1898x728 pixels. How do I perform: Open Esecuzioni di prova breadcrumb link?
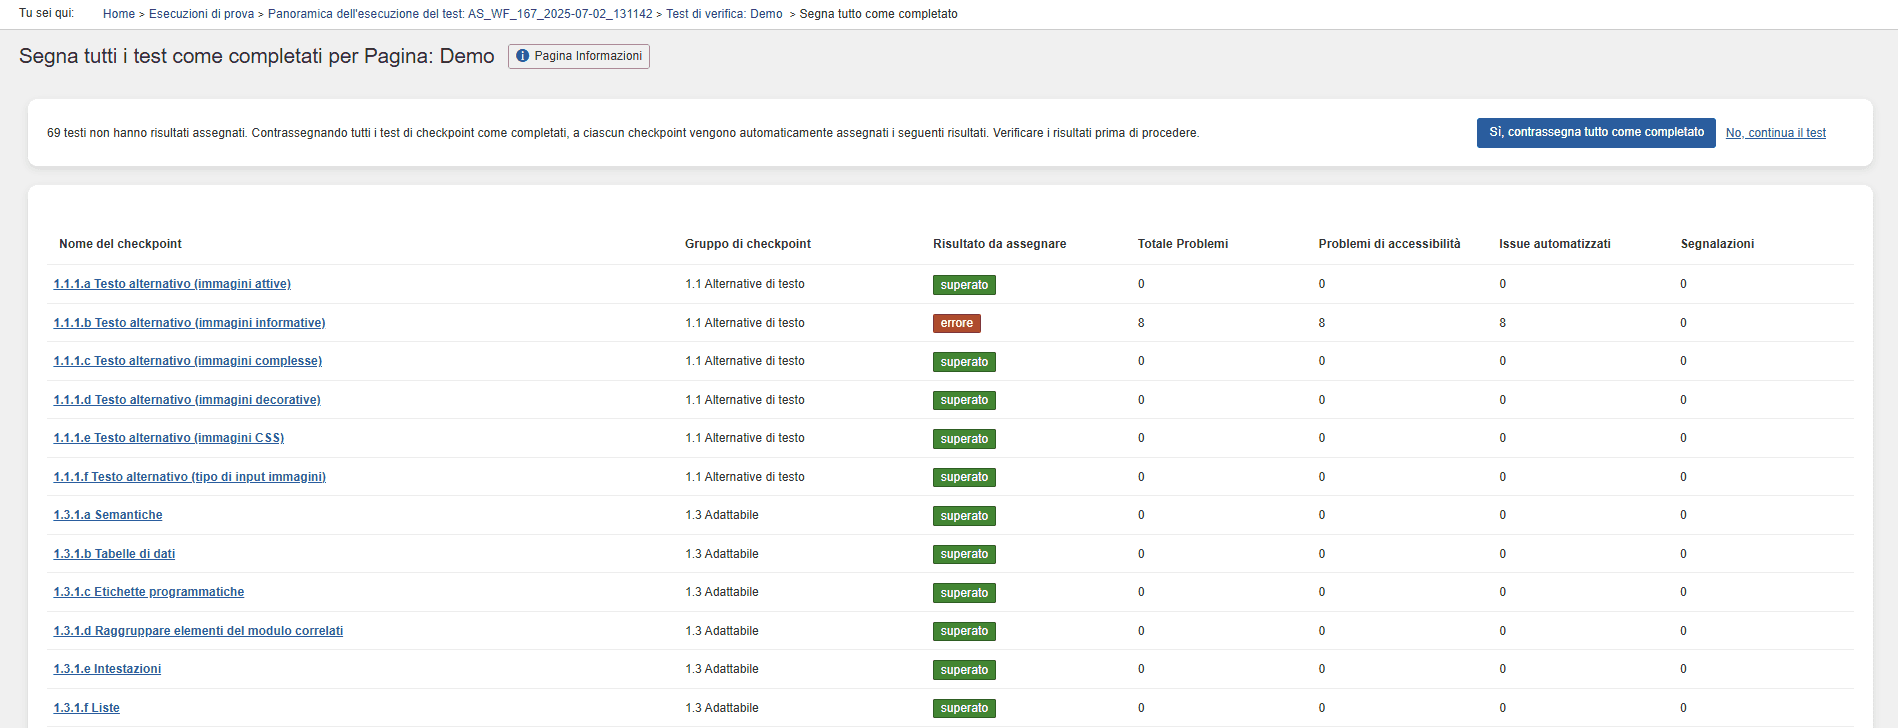coord(201,14)
